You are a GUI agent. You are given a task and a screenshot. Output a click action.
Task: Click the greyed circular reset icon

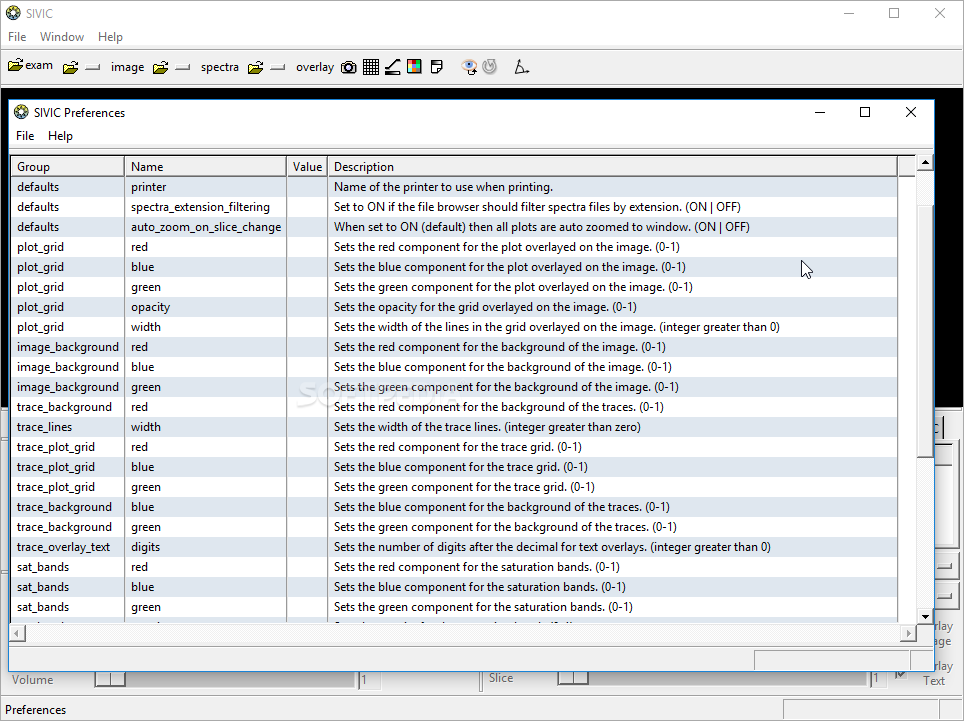pyautogui.click(x=489, y=66)
